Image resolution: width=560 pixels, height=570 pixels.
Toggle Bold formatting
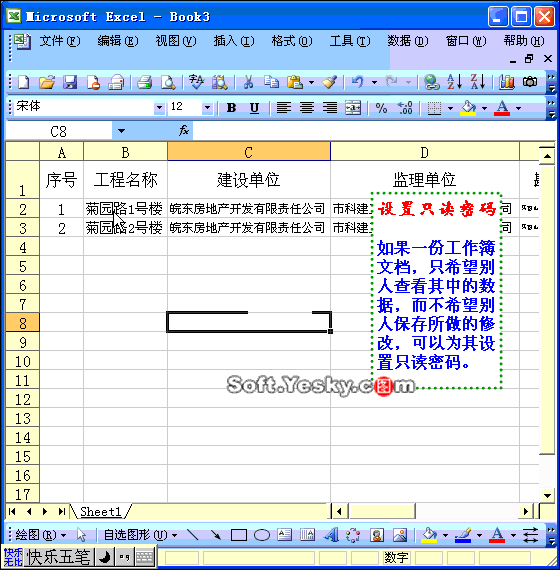point(231,108)
